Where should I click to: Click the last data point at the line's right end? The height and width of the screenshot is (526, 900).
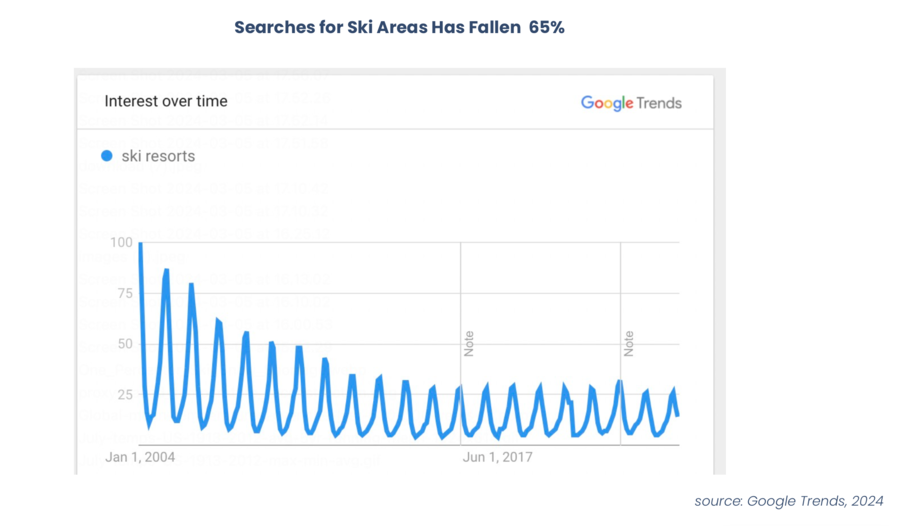(678, 415)
